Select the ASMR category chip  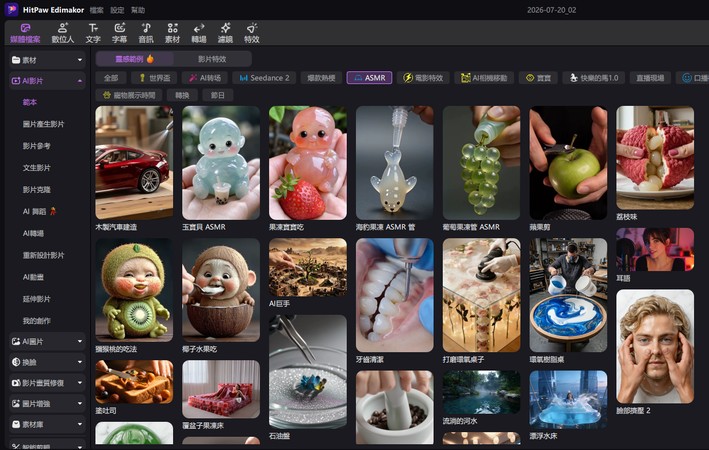(x=369, y=78)
